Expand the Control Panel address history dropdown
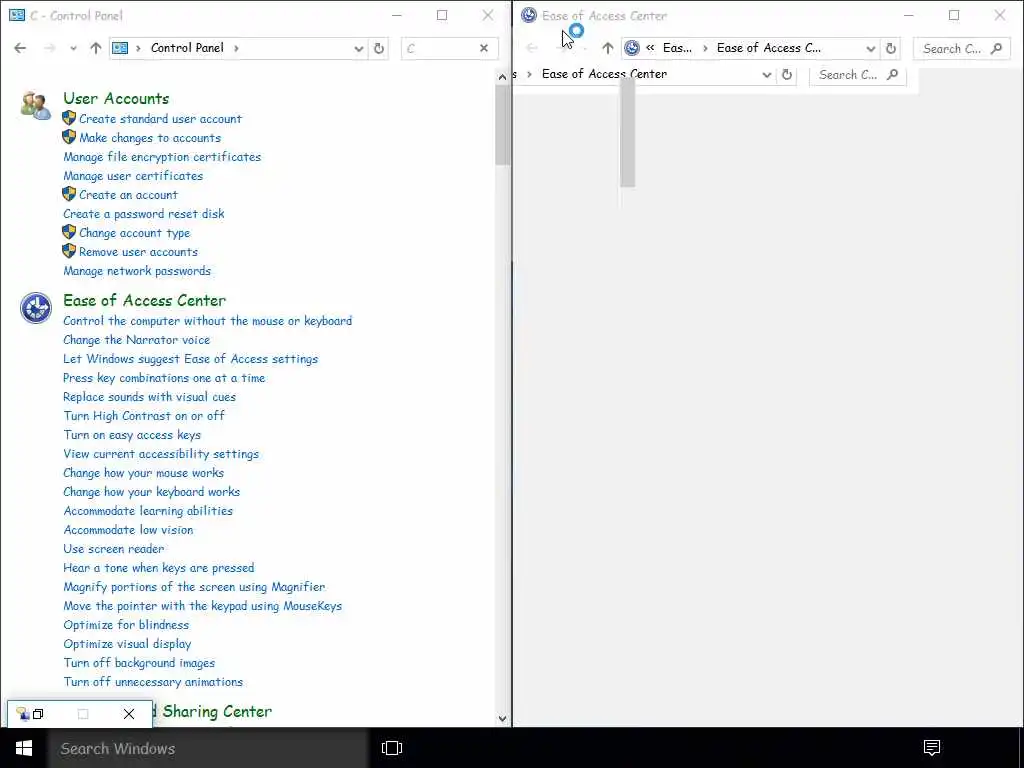Viewport: 1024px width, 768px height. coord(359,48)
